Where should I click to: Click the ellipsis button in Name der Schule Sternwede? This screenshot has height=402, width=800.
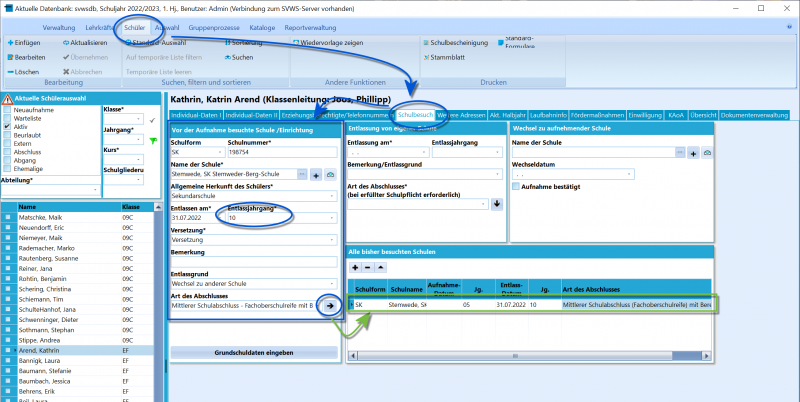pyautogui.click(x=302, y=174)
